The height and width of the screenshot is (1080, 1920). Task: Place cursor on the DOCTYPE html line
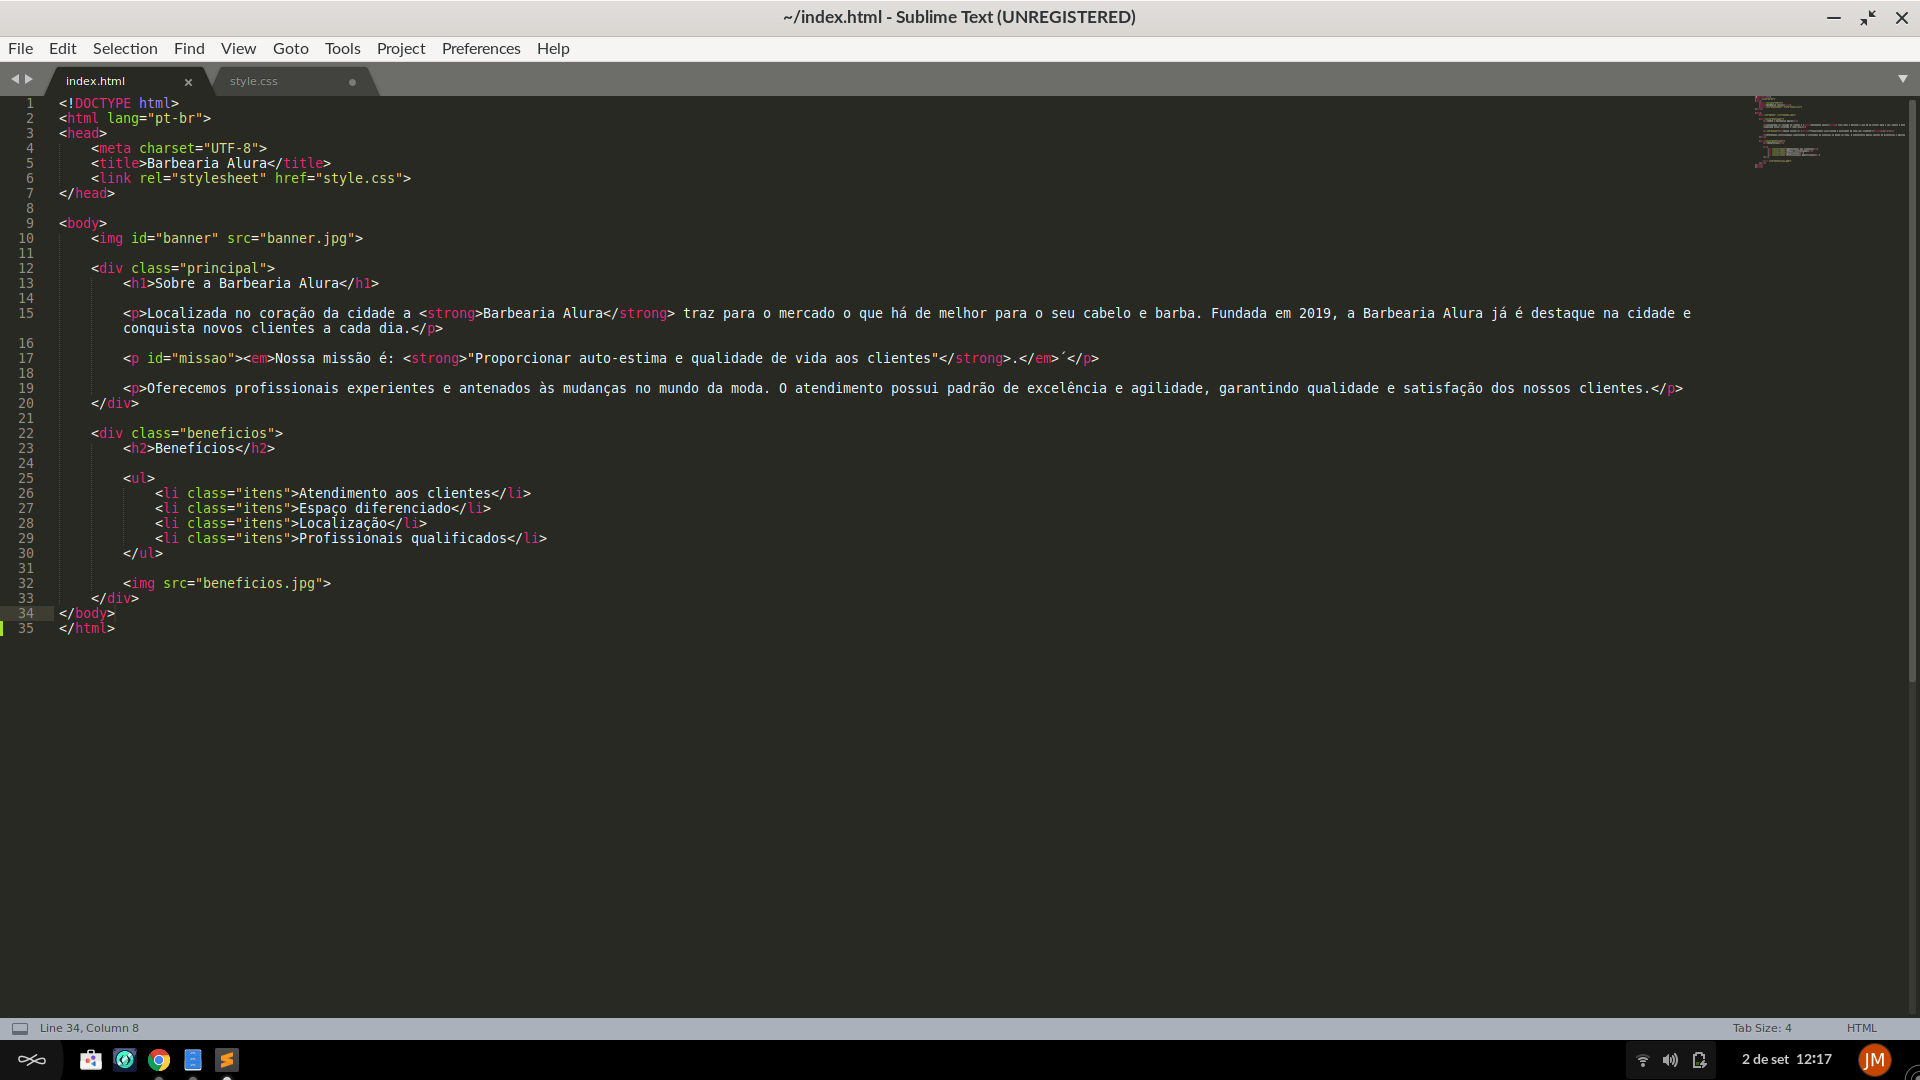pos(119,103)
